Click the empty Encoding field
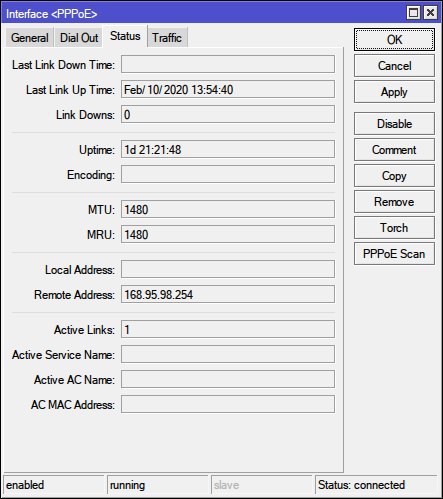Screen dimensions: 443x499 (228, 174)
